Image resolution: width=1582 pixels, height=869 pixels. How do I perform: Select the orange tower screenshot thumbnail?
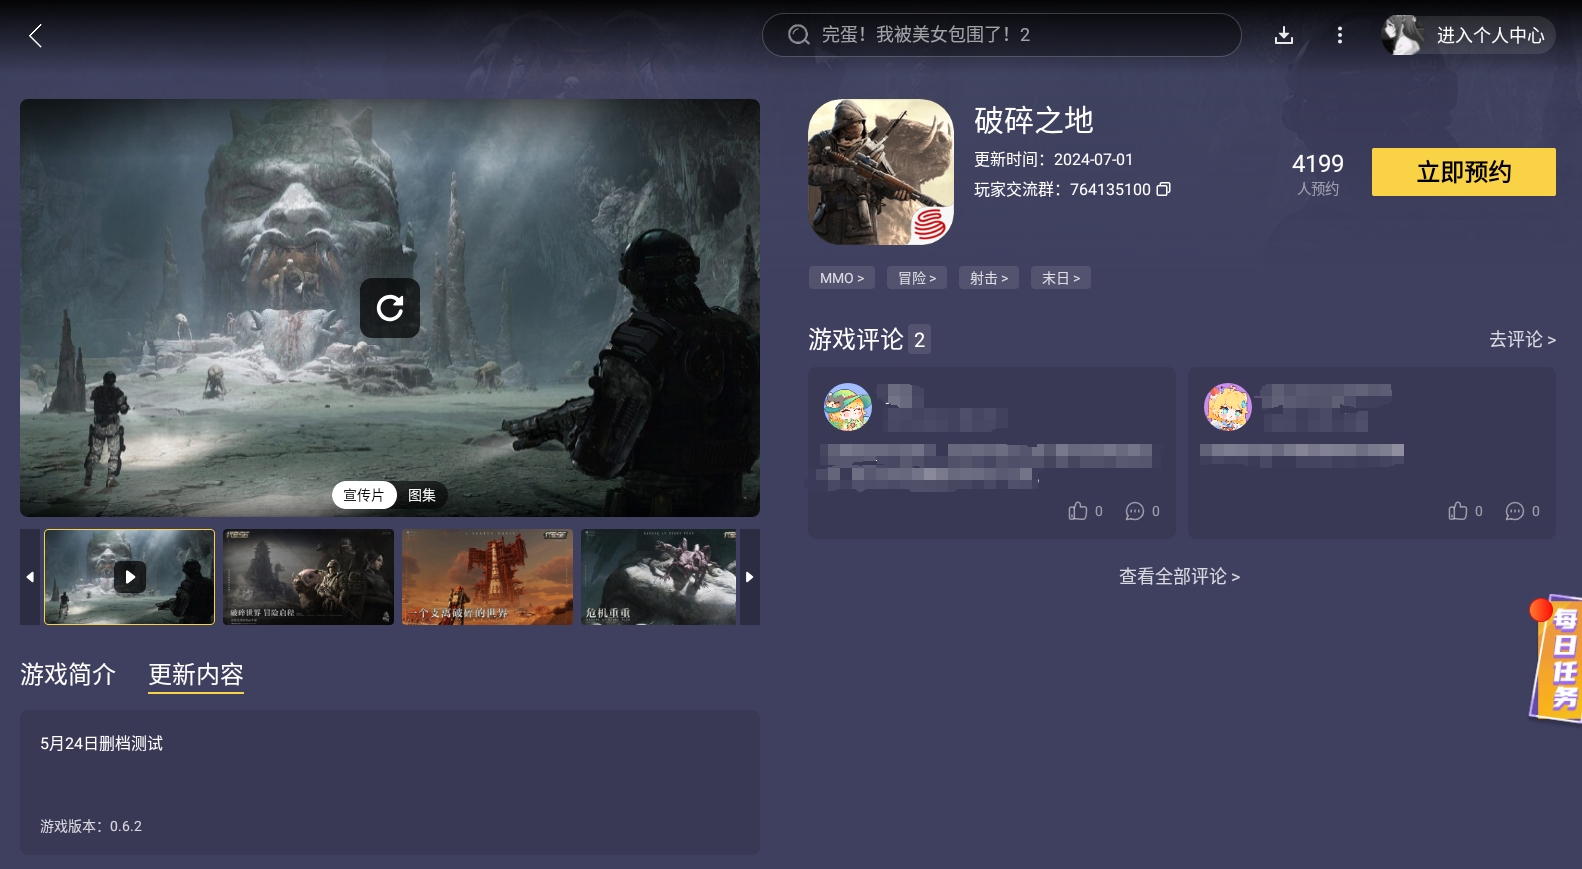click(x=487, y=577)
